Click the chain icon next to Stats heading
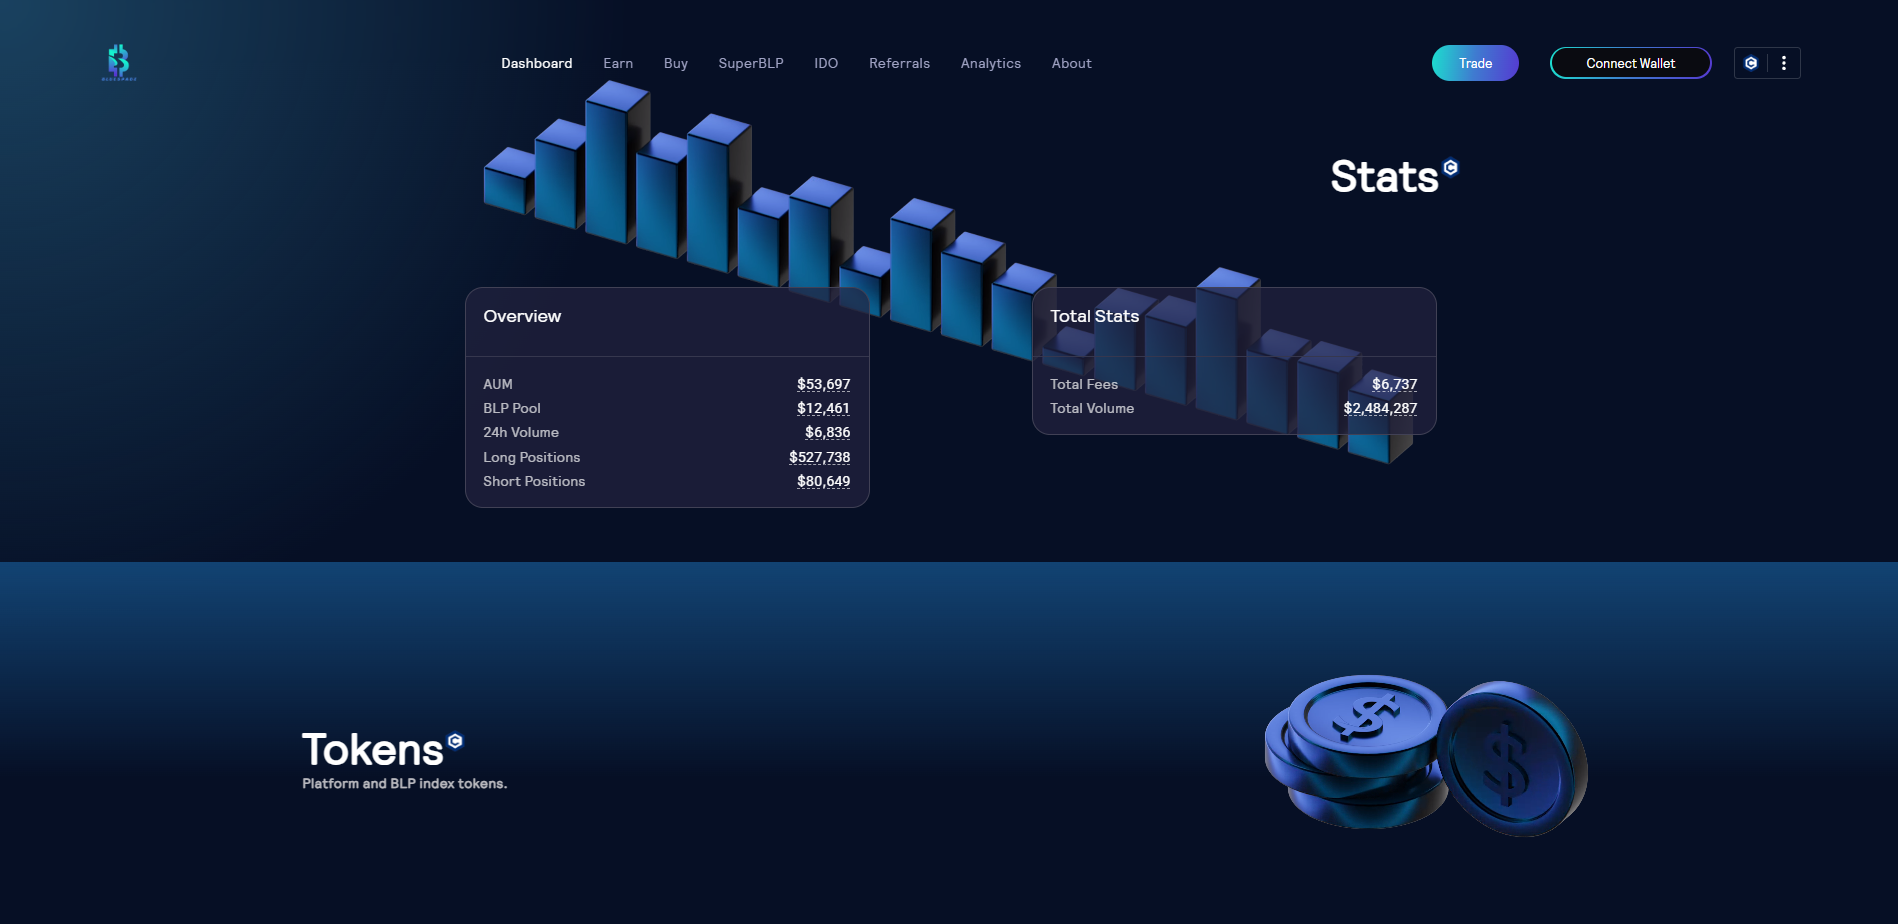 pos(1451,167)
